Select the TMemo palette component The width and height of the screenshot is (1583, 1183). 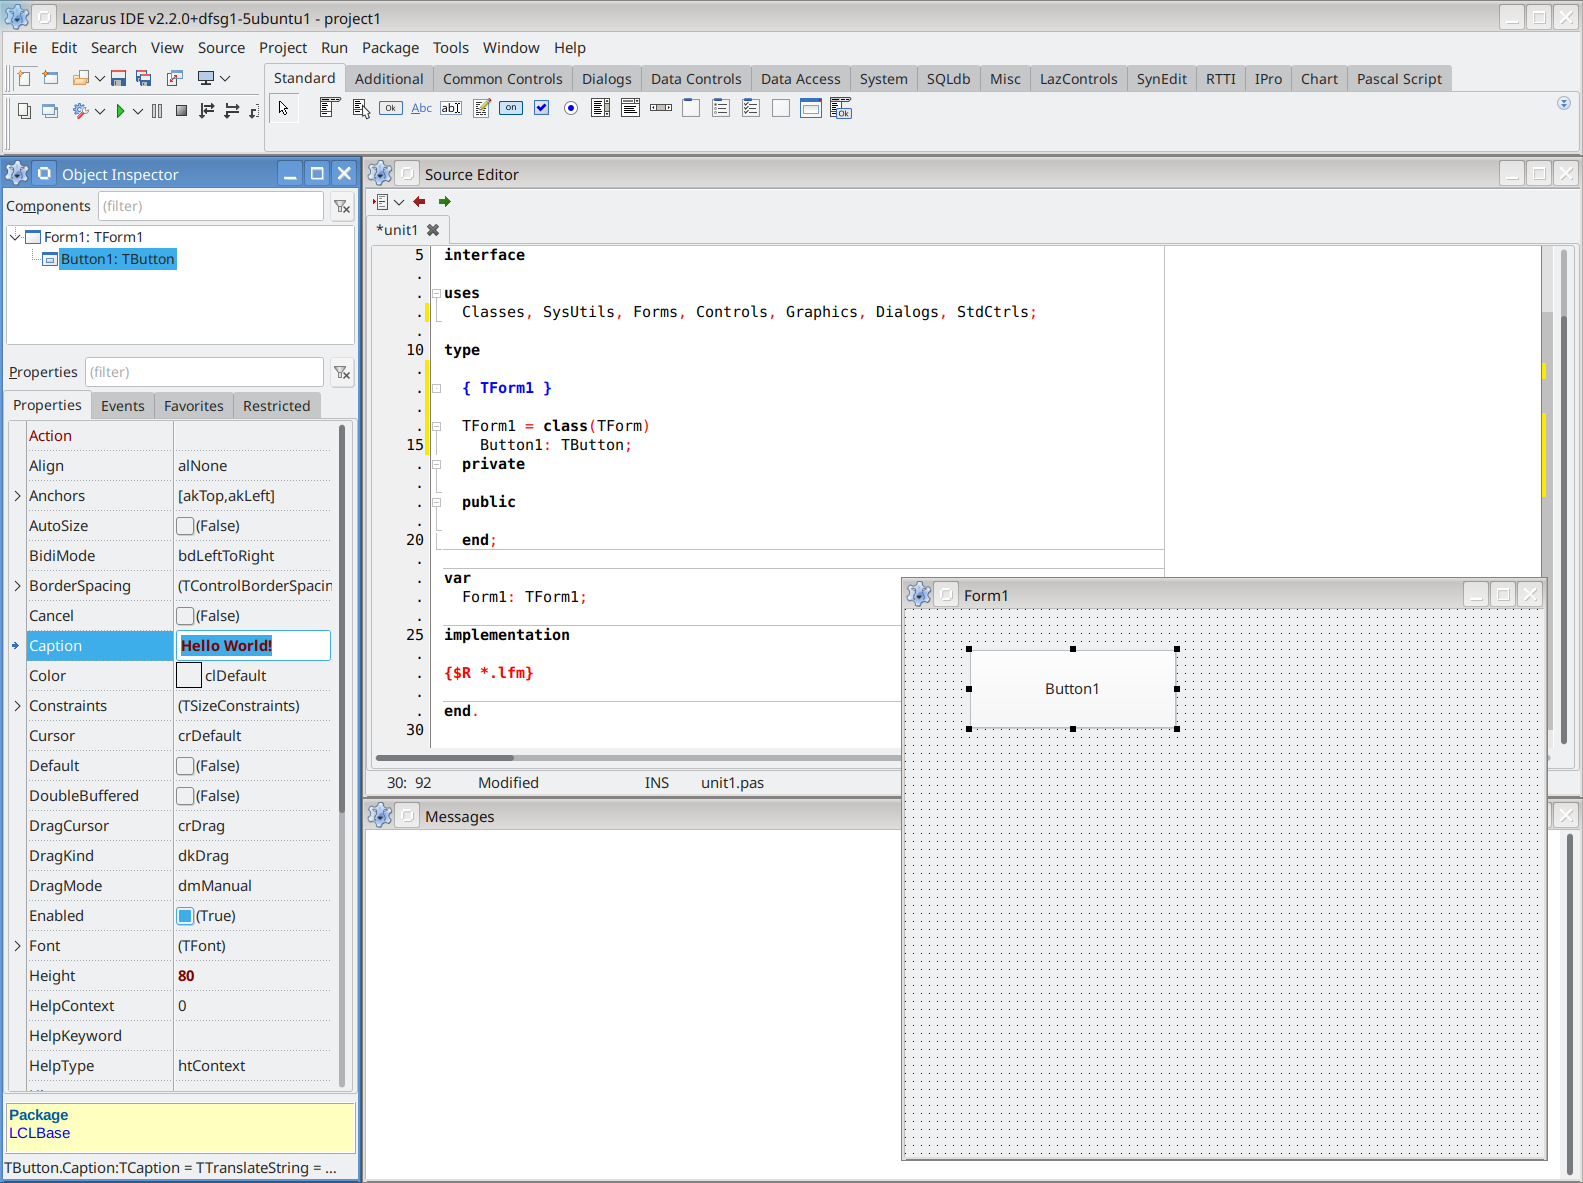pos(481,108)
